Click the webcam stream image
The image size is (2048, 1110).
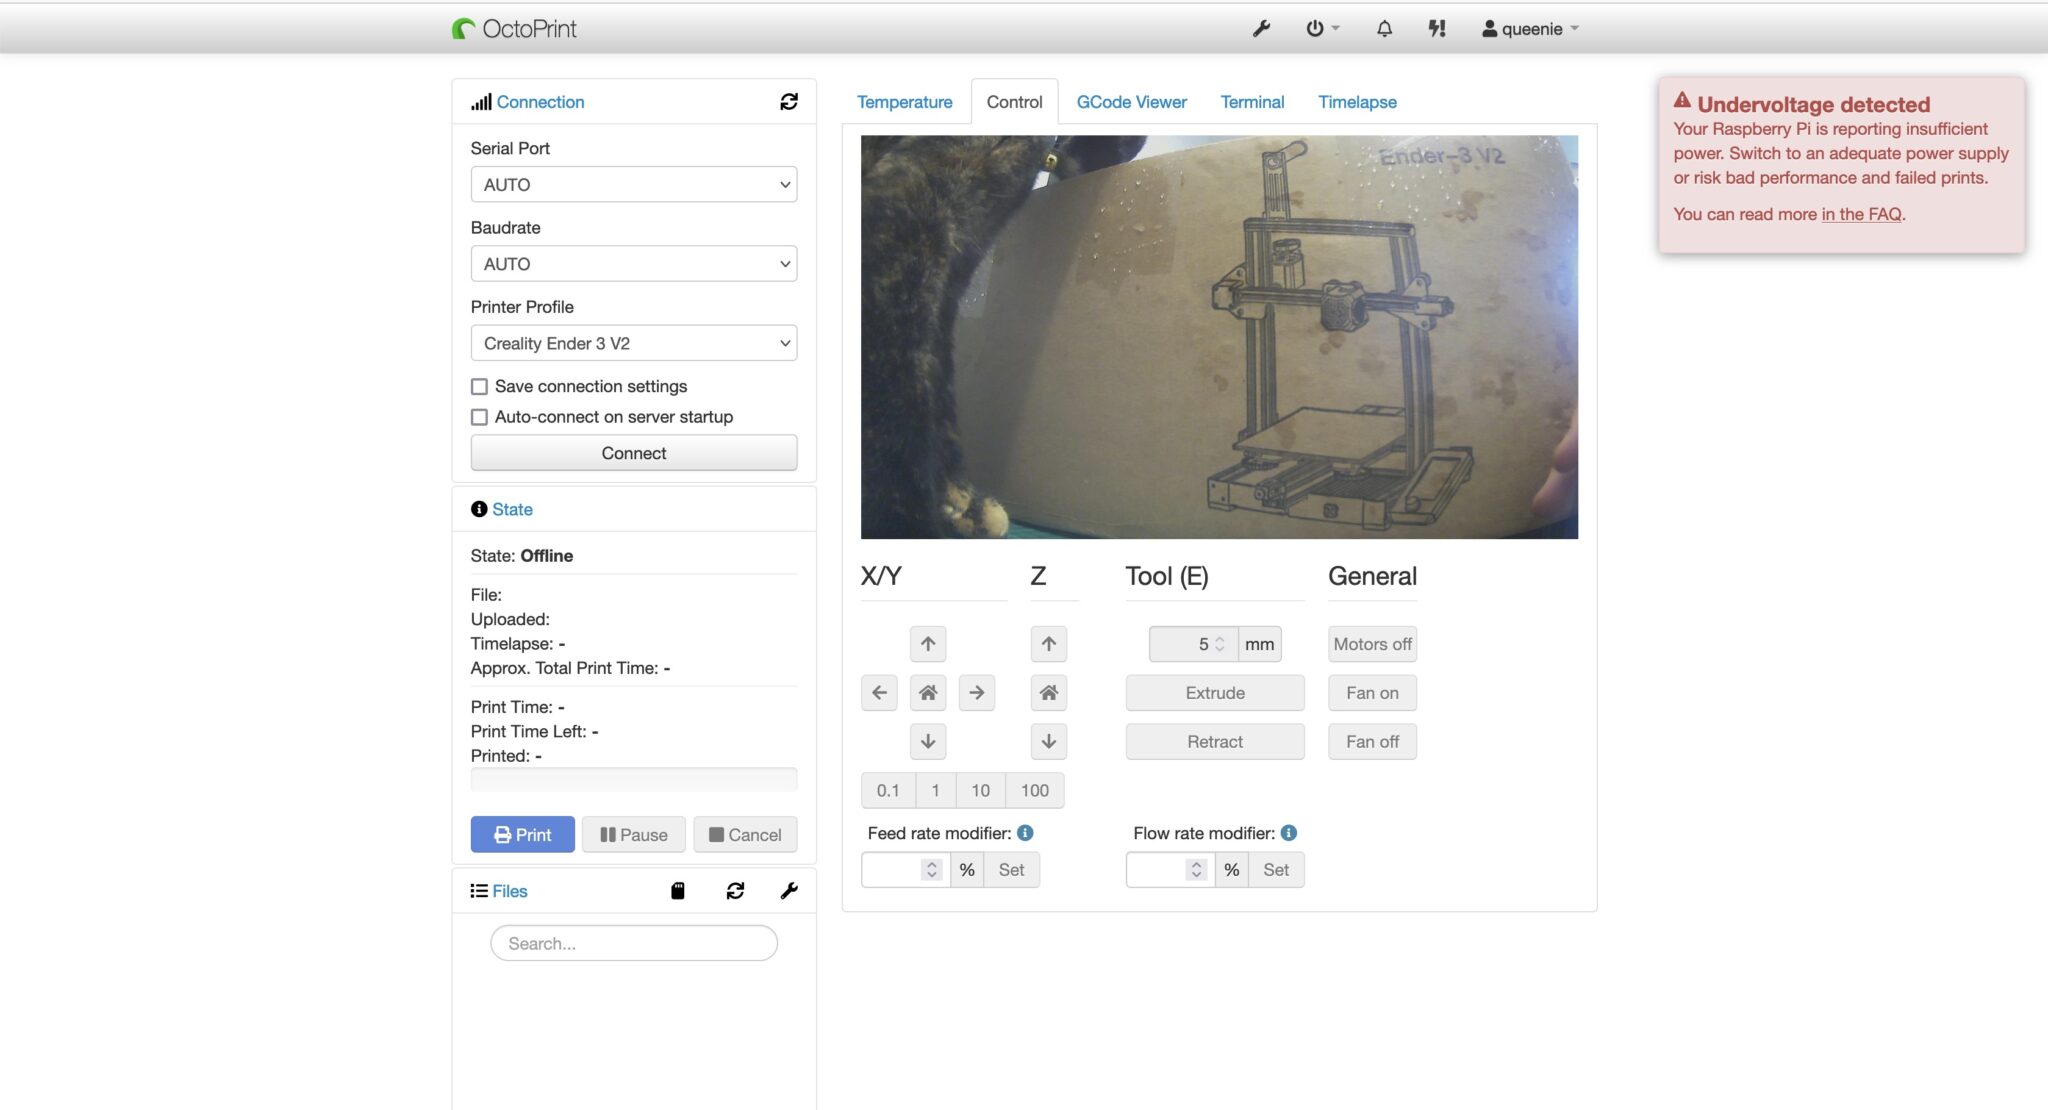(1219, 337)
